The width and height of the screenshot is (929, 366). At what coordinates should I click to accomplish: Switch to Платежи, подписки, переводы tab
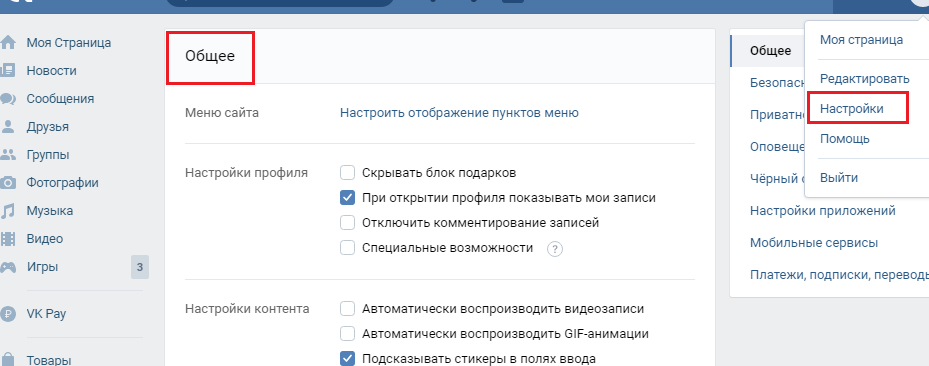839,275
